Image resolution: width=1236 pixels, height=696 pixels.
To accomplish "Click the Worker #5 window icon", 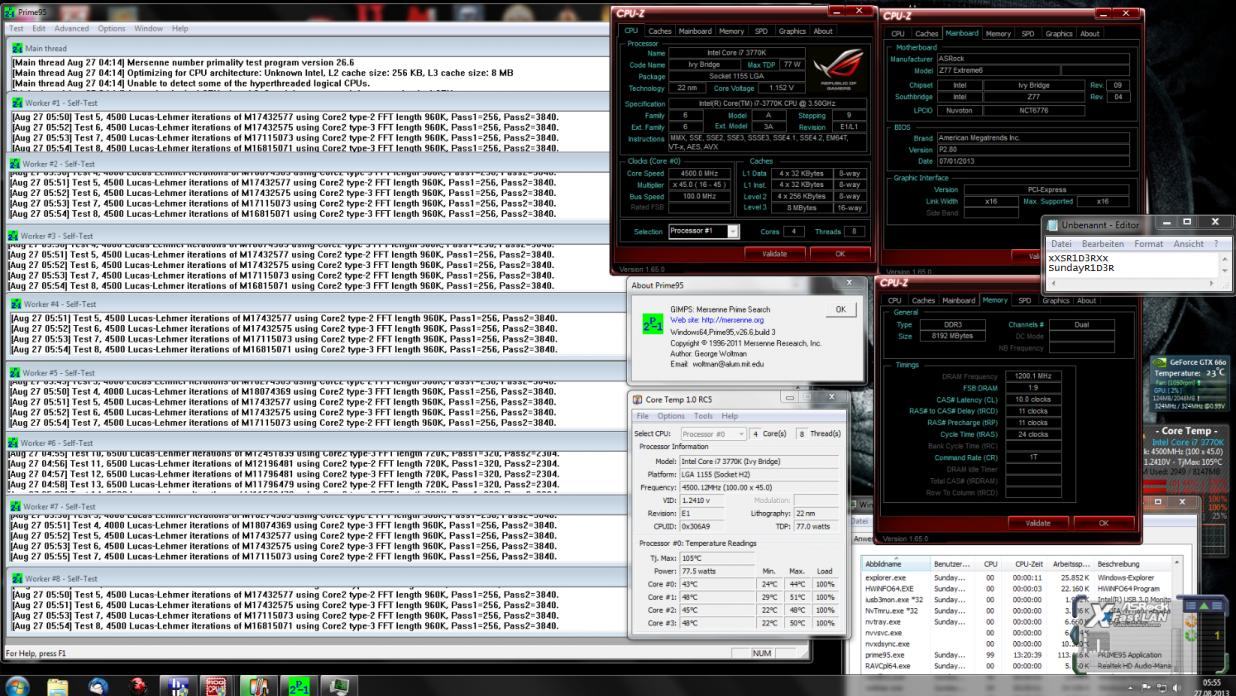I will (x=14, y=373).
